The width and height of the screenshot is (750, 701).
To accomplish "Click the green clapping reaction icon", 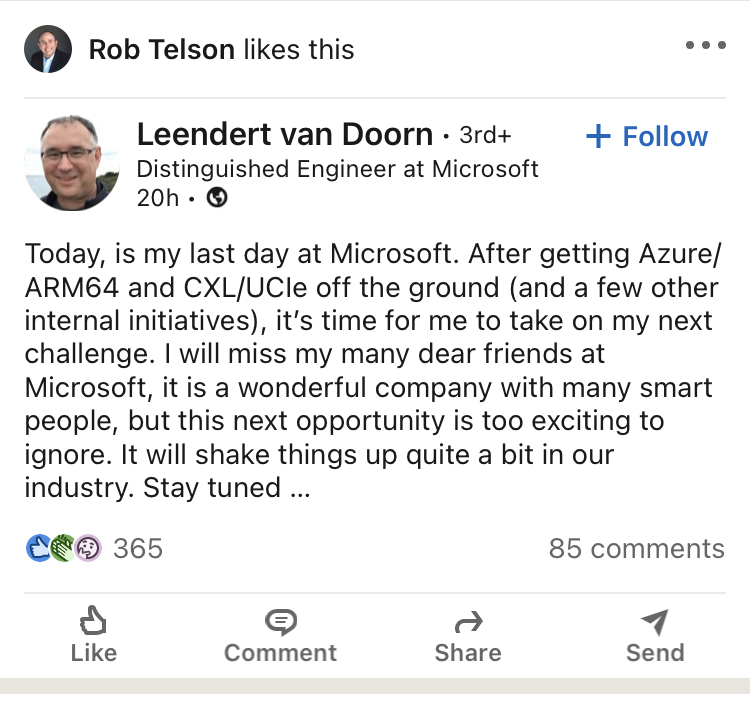I will pyautogui.click(x=63, y=548).
